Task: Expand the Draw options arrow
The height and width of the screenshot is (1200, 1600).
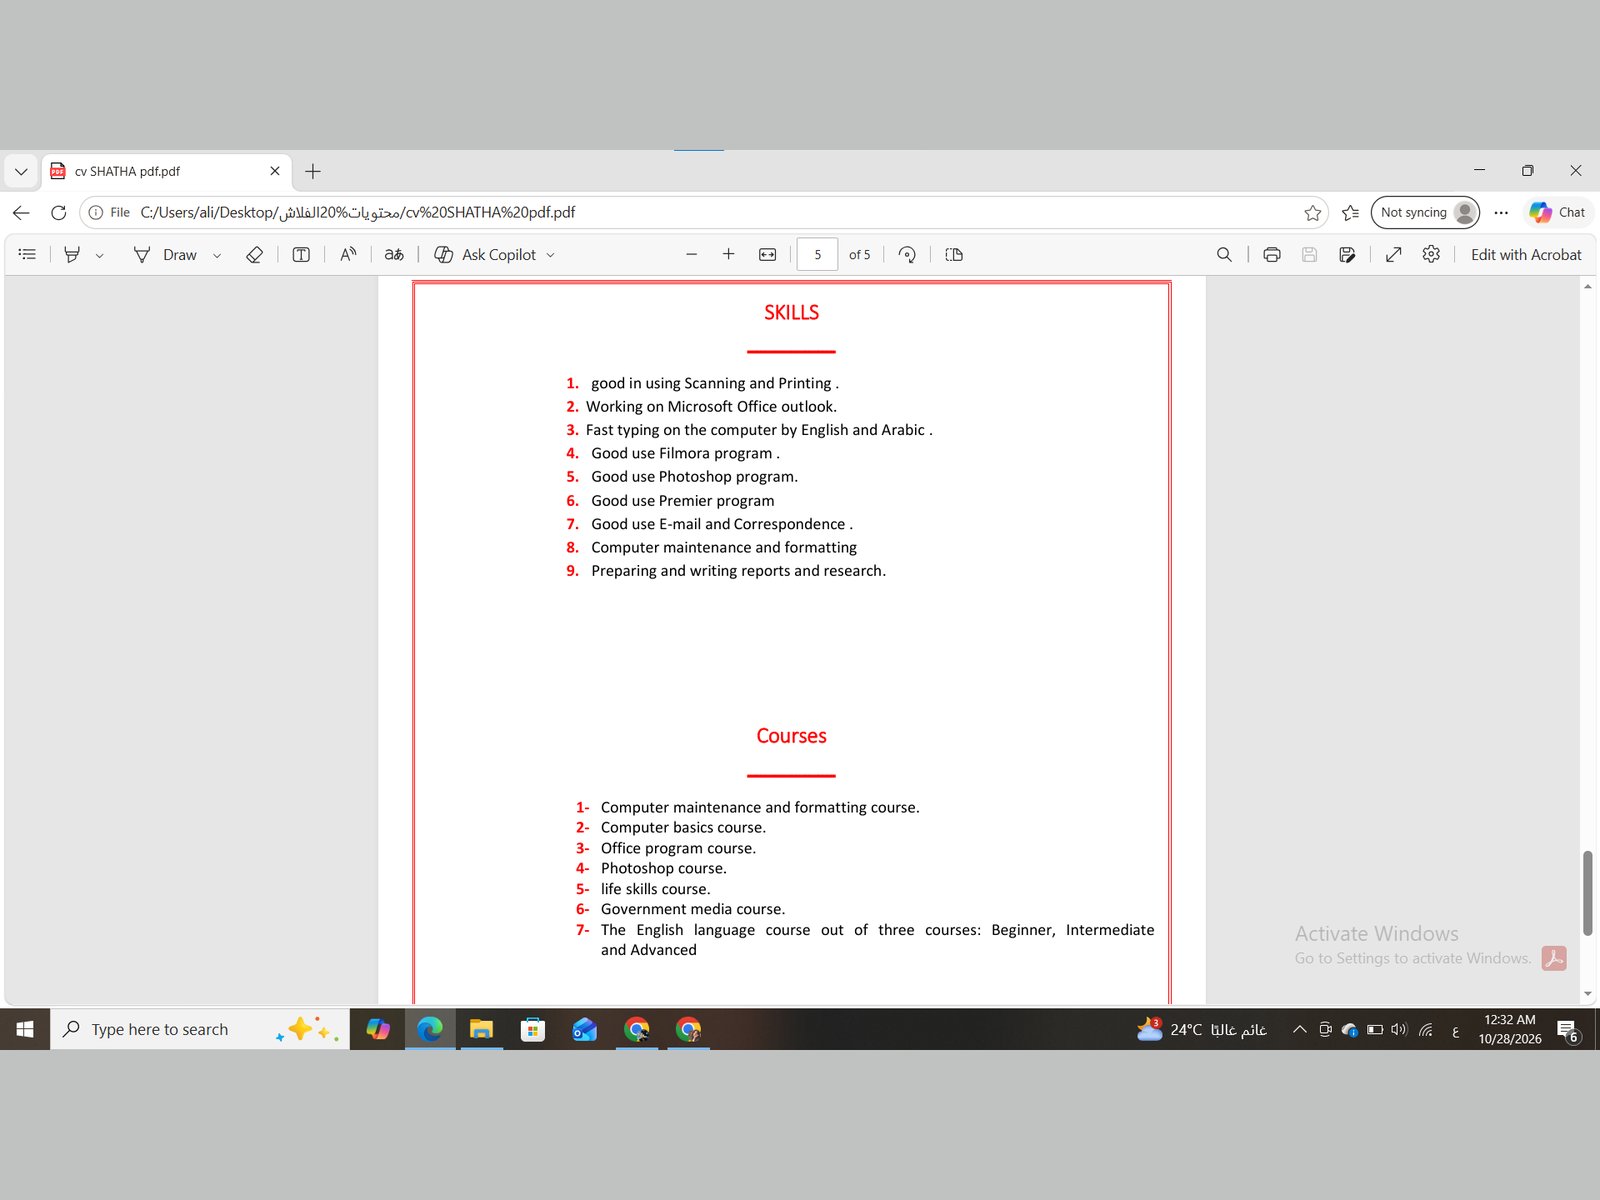Action: [217, 256]
